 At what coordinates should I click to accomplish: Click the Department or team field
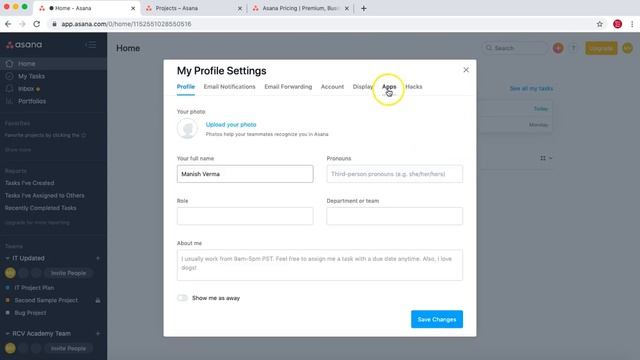click(395, 216)
